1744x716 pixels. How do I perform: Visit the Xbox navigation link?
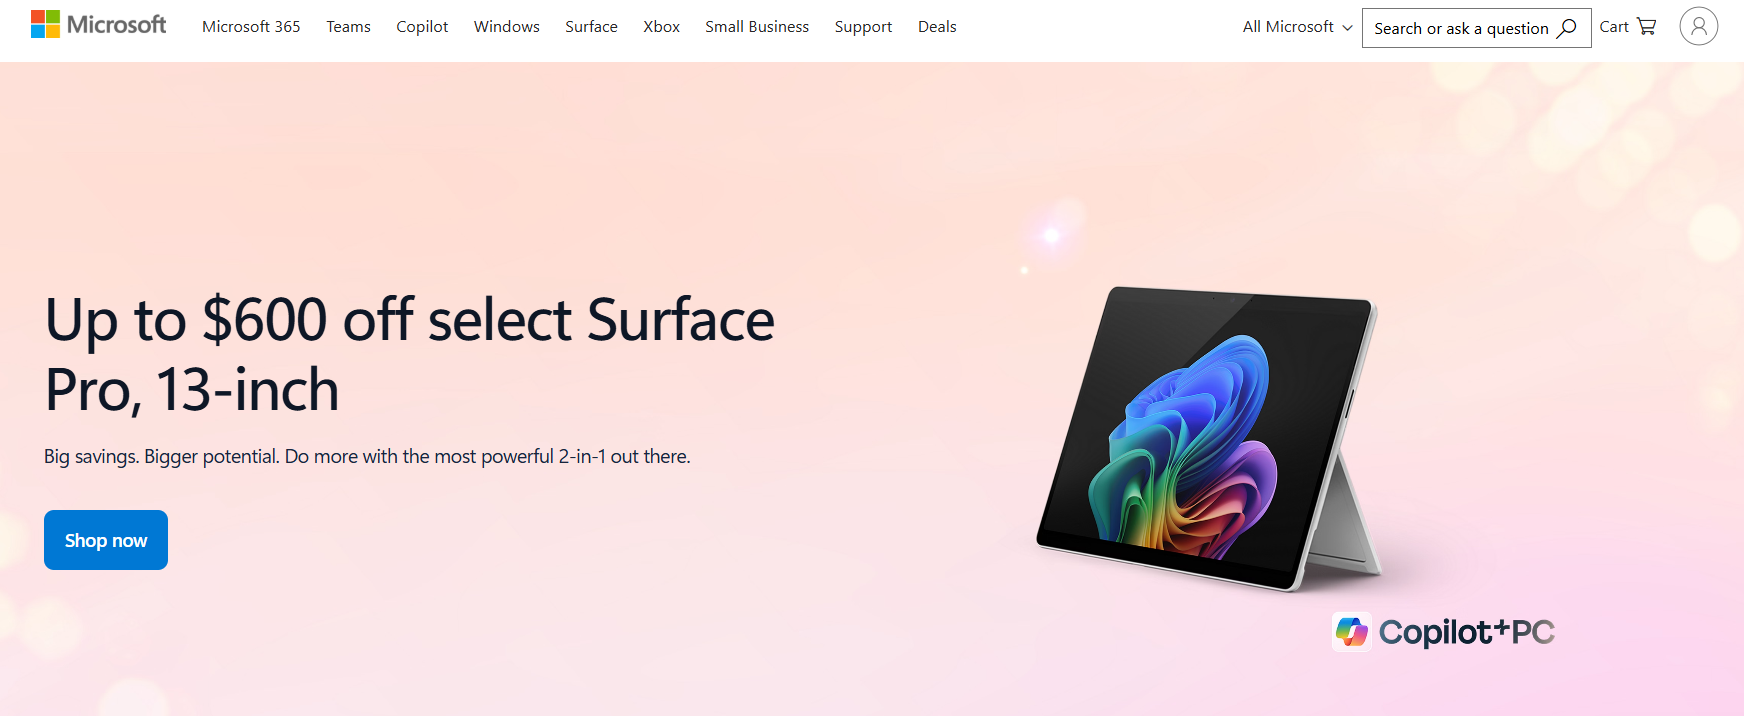661,27
